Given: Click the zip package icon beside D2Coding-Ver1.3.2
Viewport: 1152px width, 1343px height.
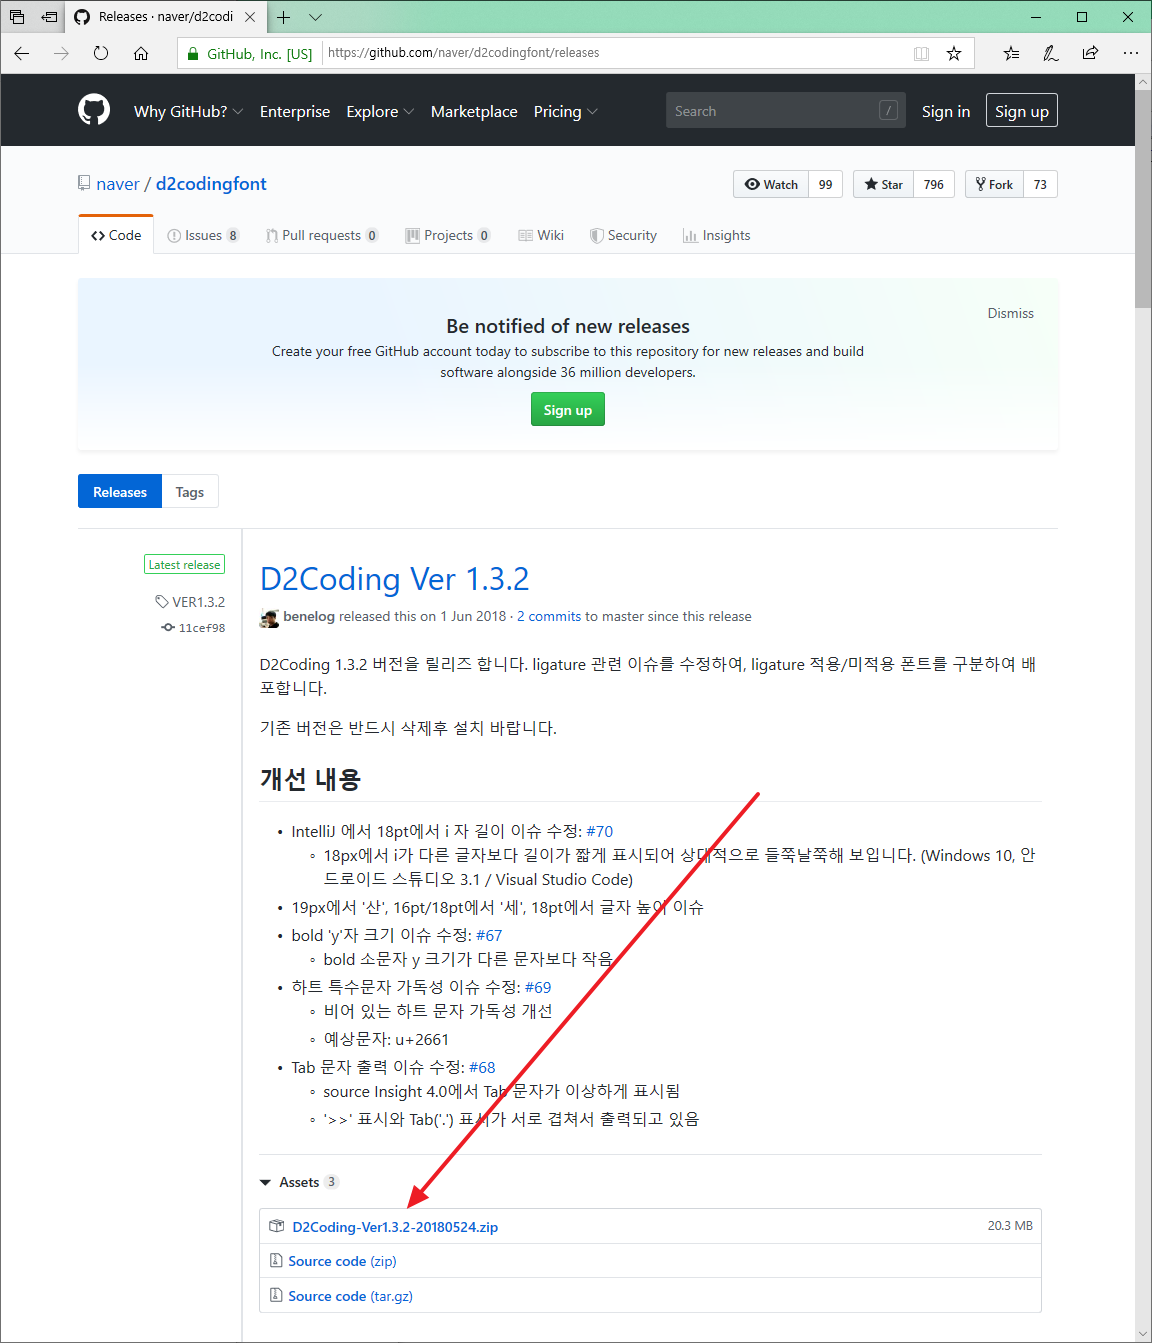Looking at the screenshot, I should [x=277, y=1226].
